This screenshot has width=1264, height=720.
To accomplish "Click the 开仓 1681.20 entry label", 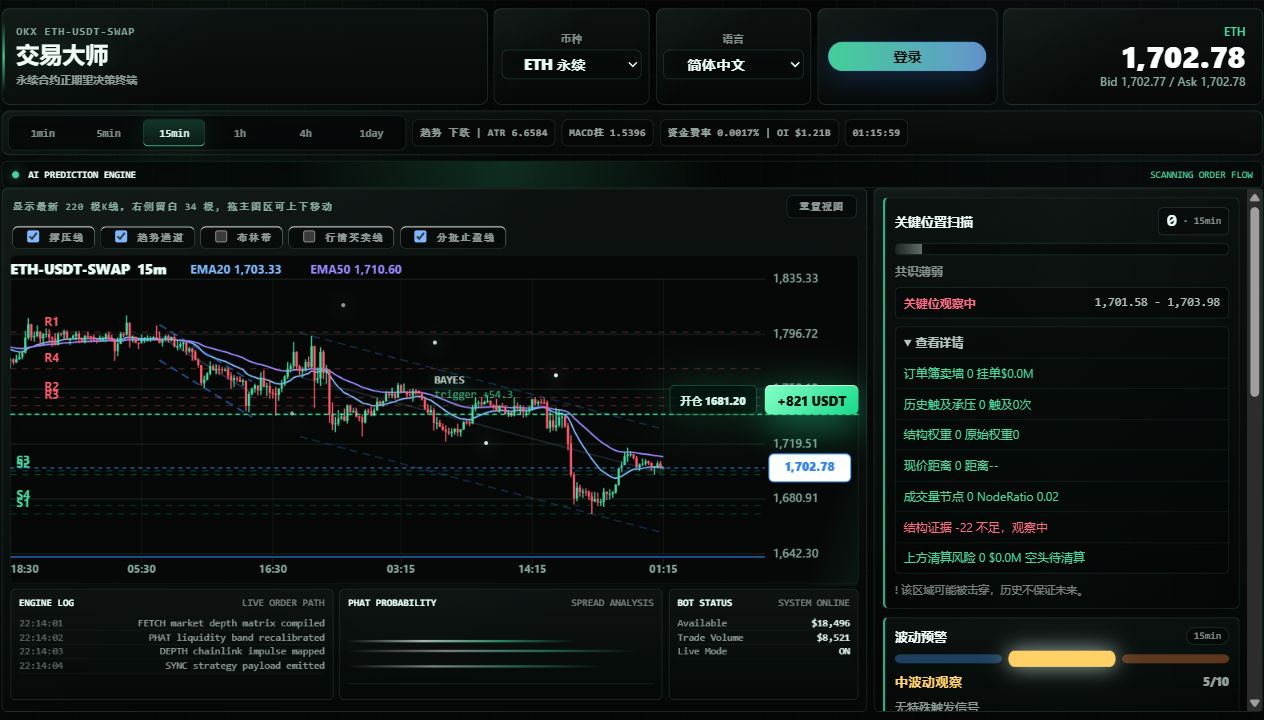I will tap(713, 401).
